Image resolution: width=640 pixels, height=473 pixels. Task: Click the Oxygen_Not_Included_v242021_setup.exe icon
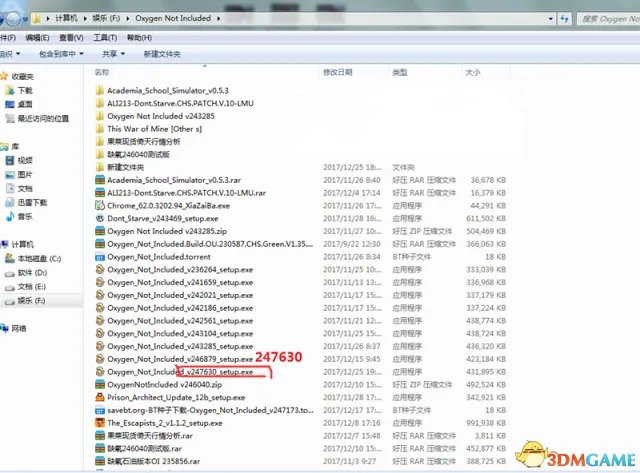click(x=100, y=295)
